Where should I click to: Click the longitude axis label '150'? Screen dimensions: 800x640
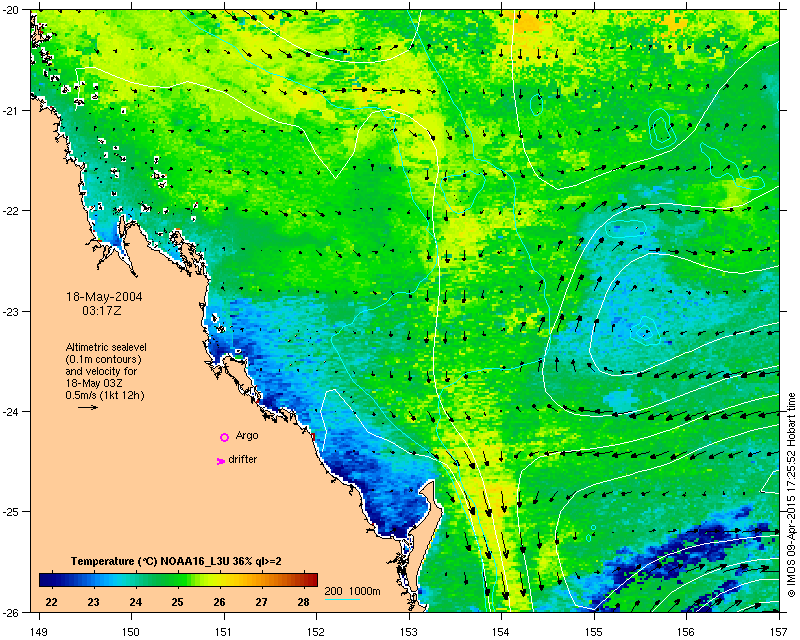(131, 632)
